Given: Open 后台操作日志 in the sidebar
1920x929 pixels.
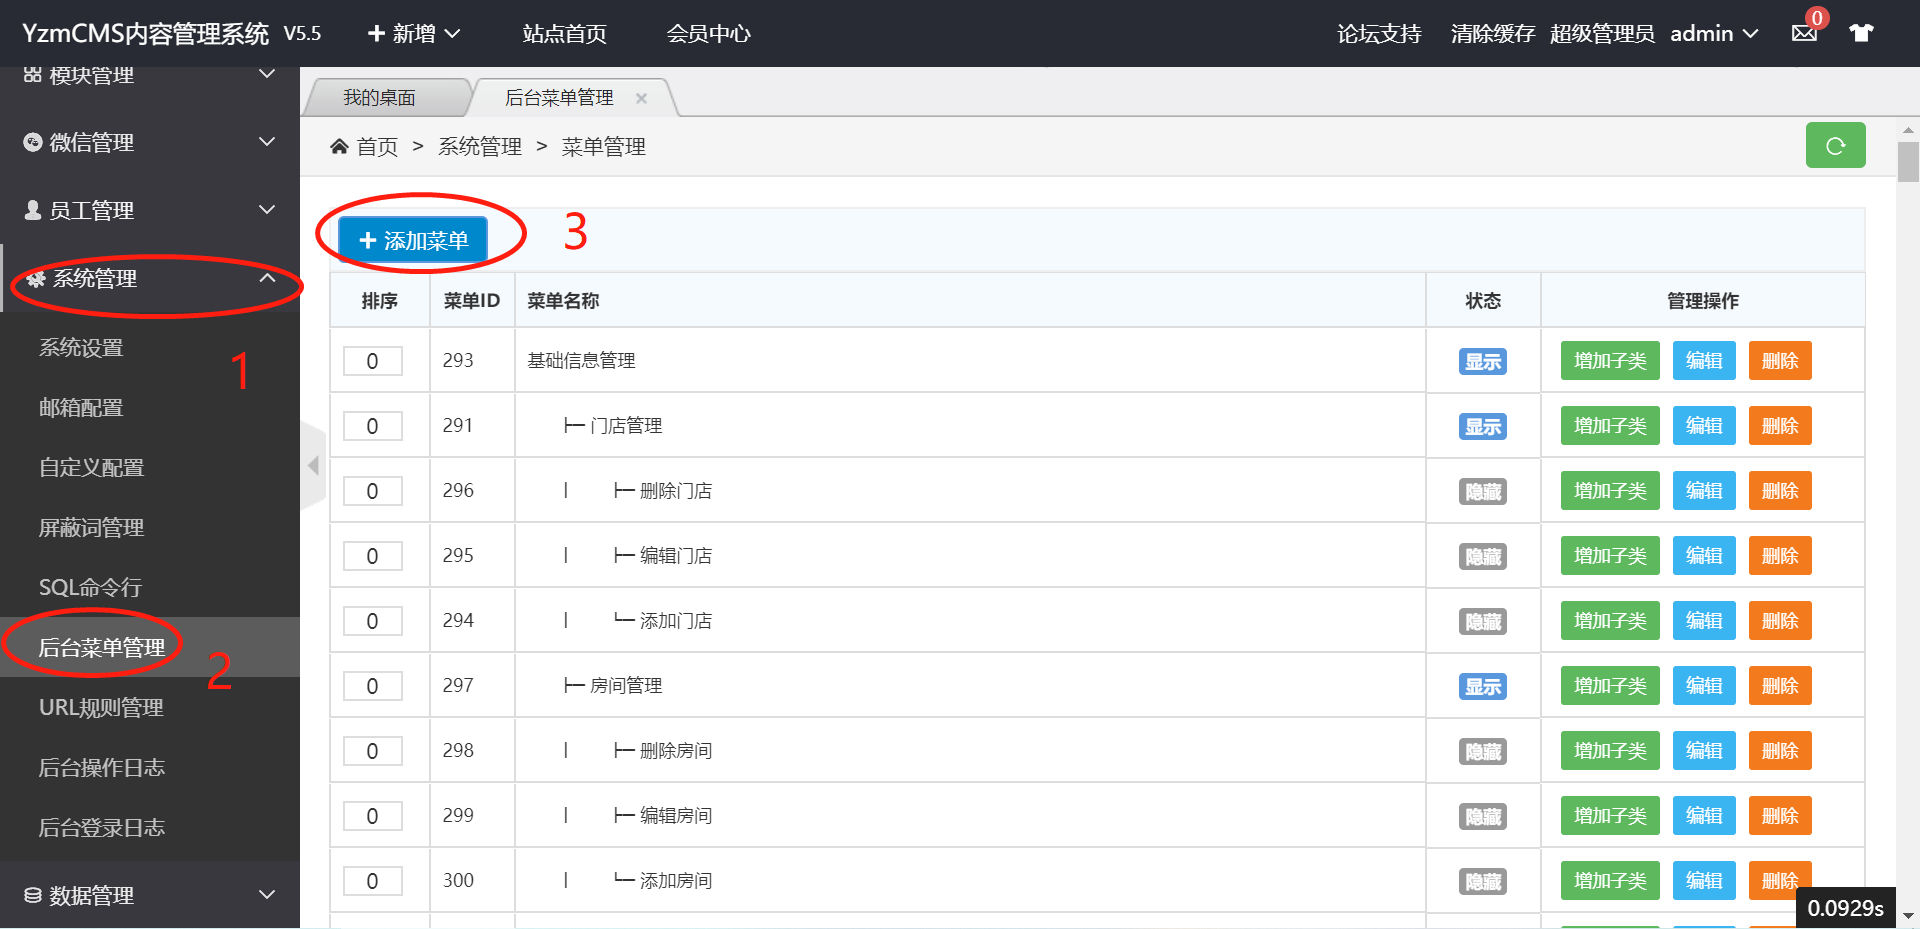Looking at the screenshot, I should click(101, 767).
